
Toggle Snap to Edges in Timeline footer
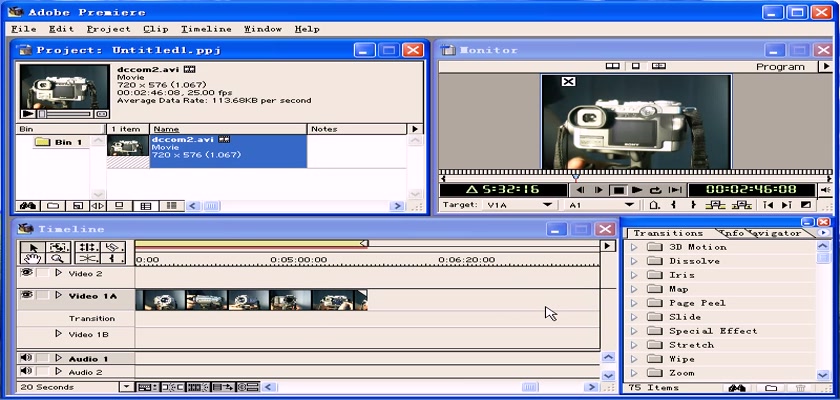click(x=172, y=387)
